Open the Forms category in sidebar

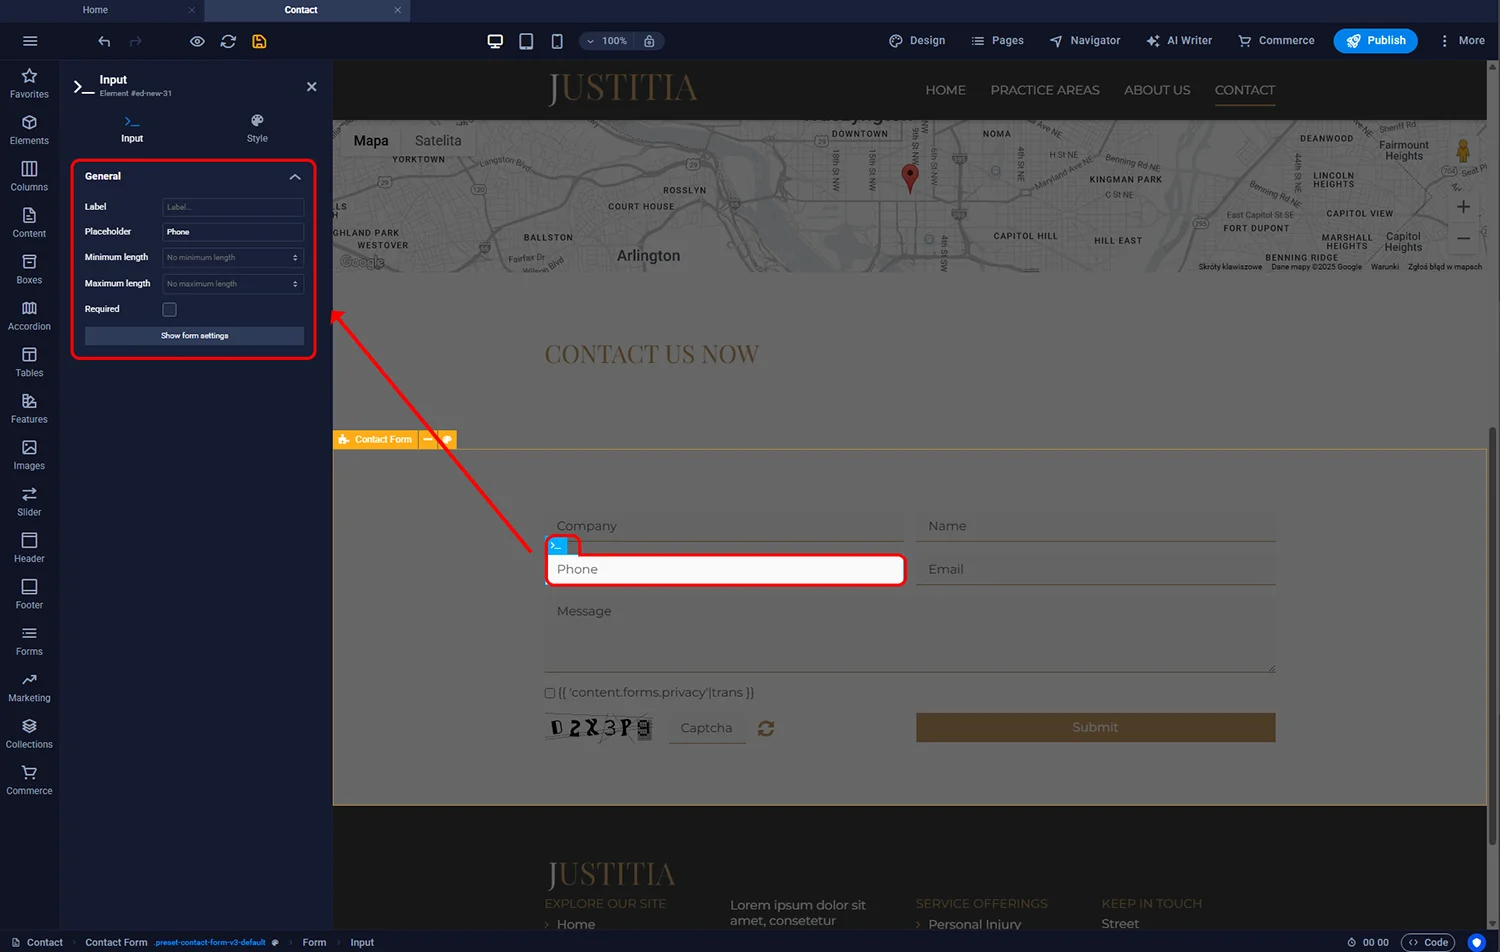coord(29,640)
